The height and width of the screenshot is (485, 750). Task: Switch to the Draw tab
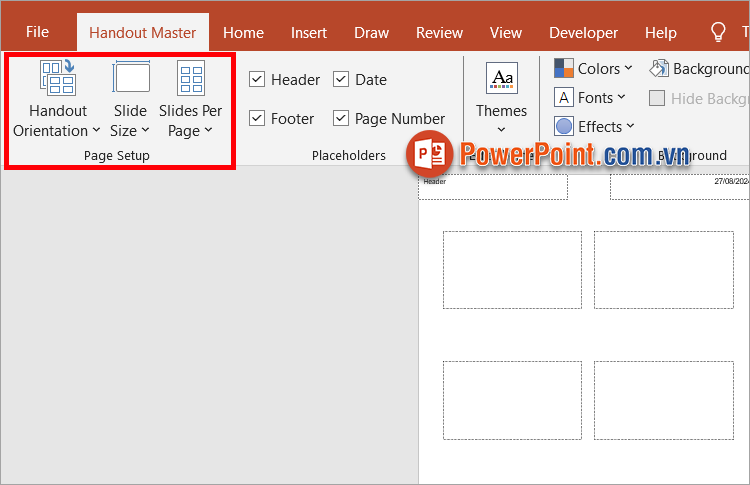coord(372,33)
